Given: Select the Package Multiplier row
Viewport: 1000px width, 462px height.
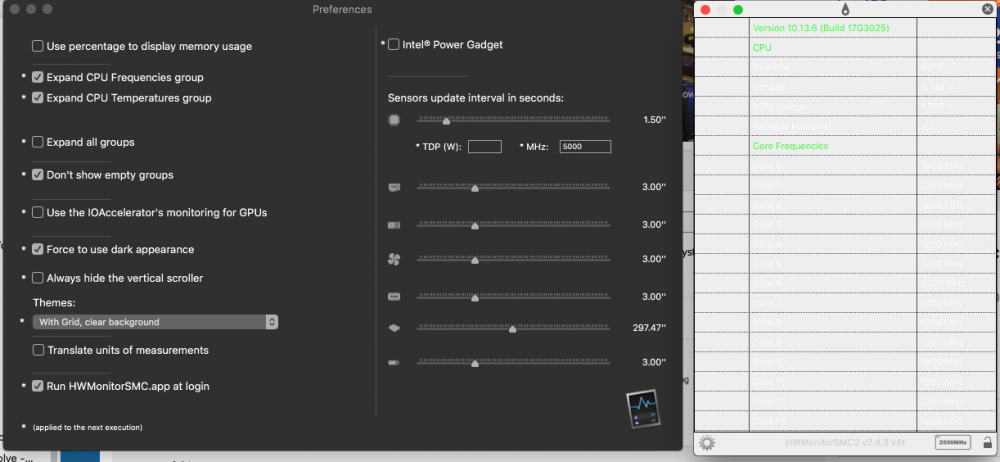Looking at the screenshot, I should [844, 126].
